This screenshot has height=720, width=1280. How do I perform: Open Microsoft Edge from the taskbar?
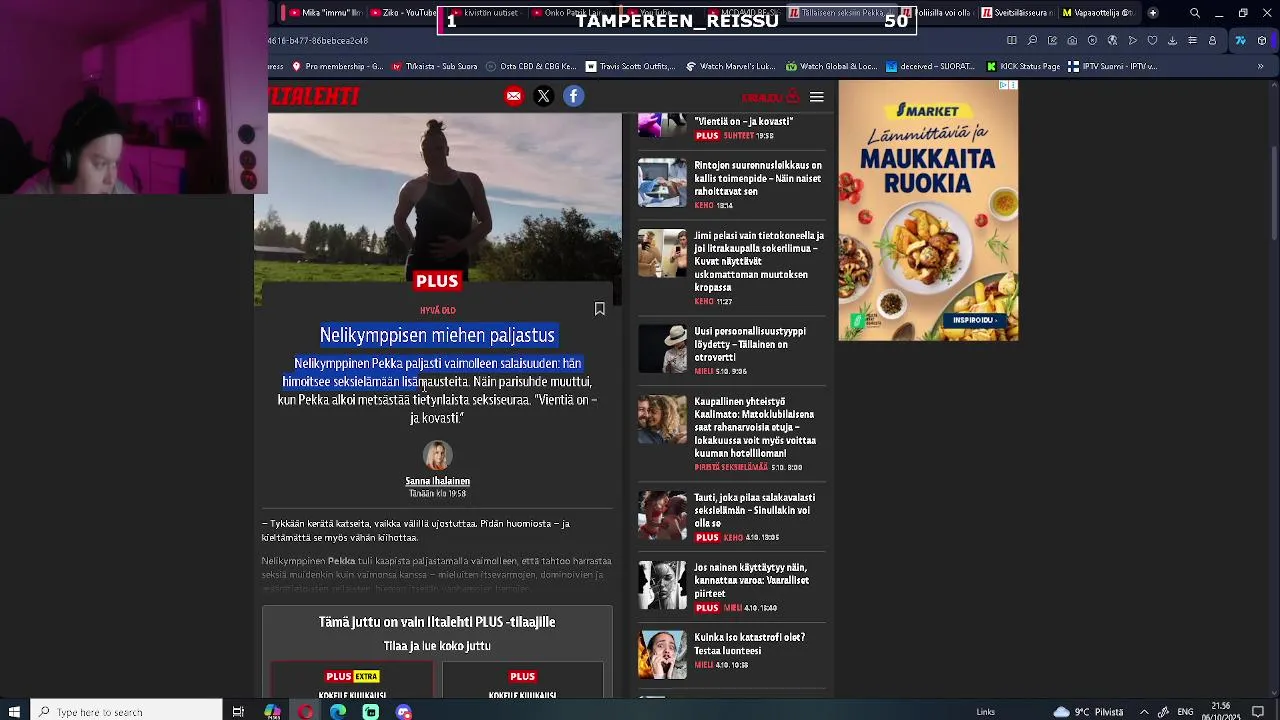pyautogui.click(x=338, y=712)
